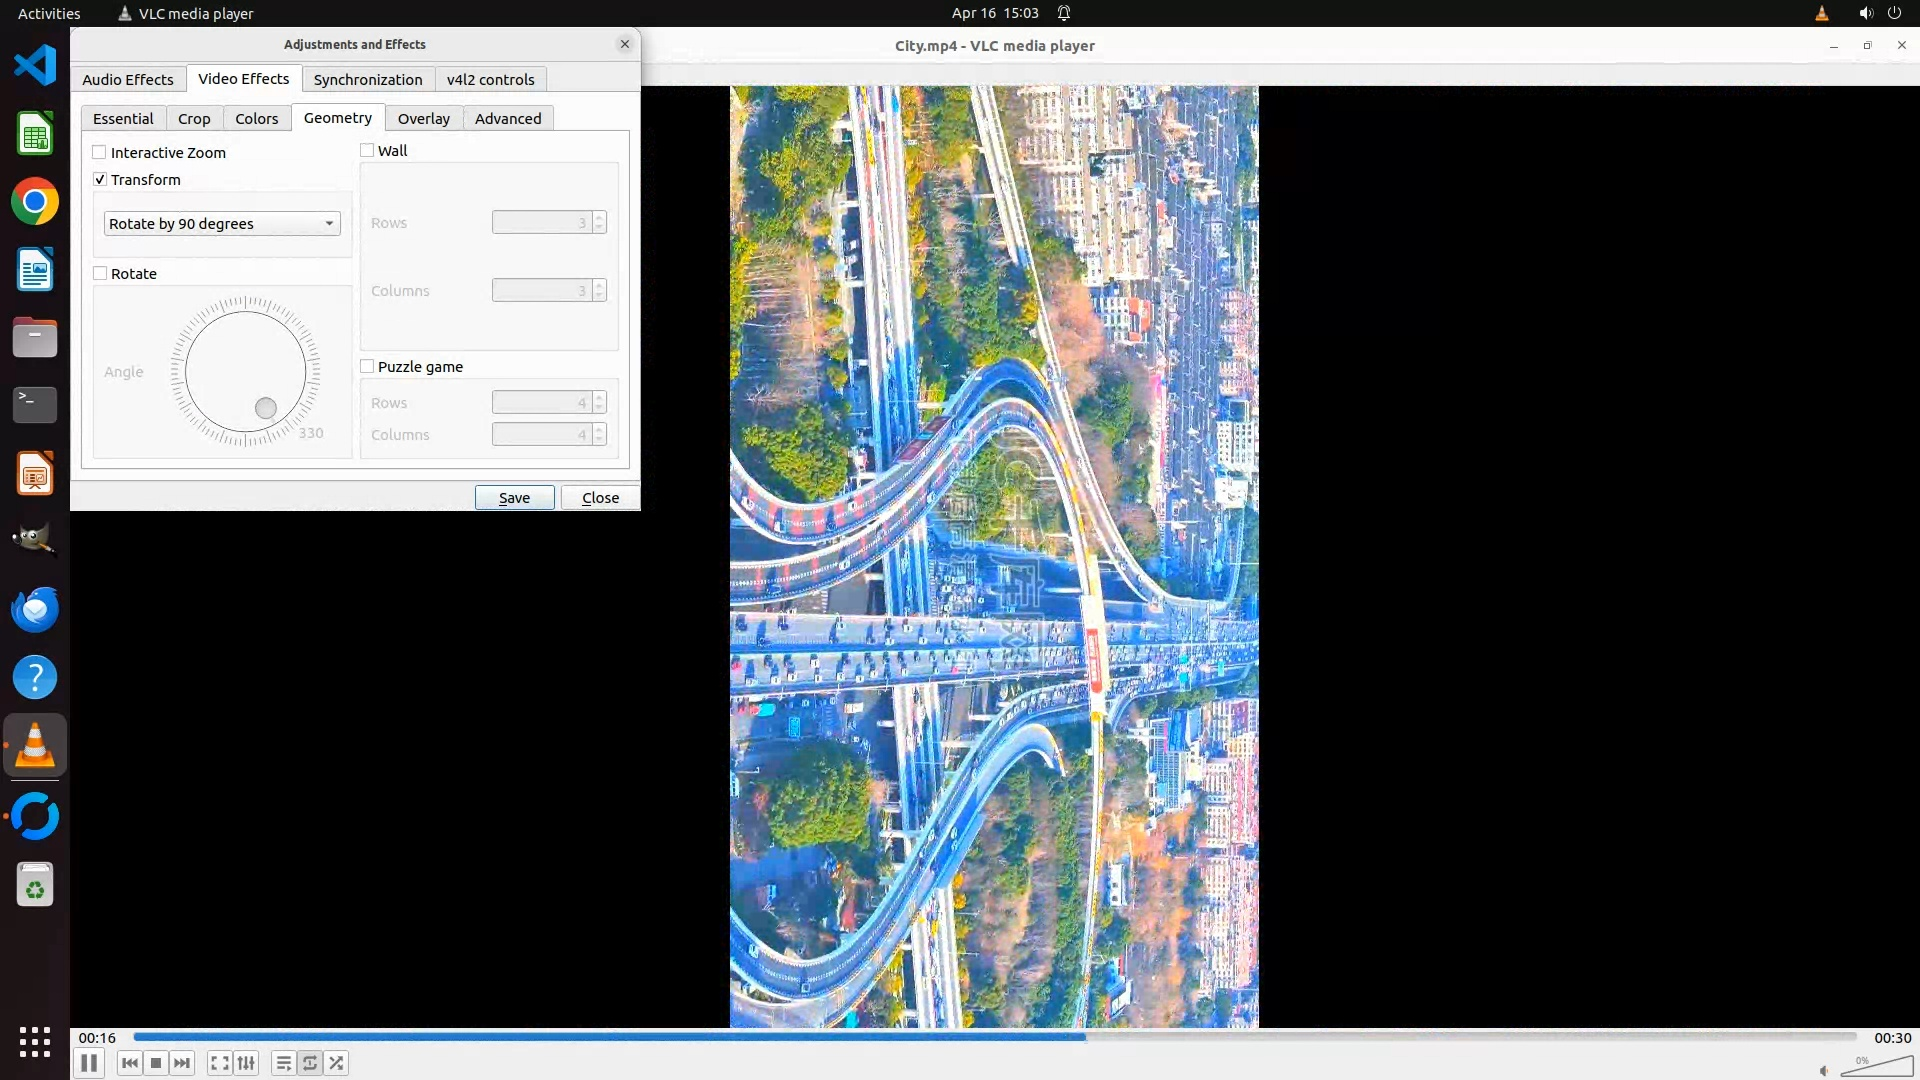Image resolution: width=1920 pixels, height=1080 pixels.
Task: Switch to the Colors tab
Action: 256,119
